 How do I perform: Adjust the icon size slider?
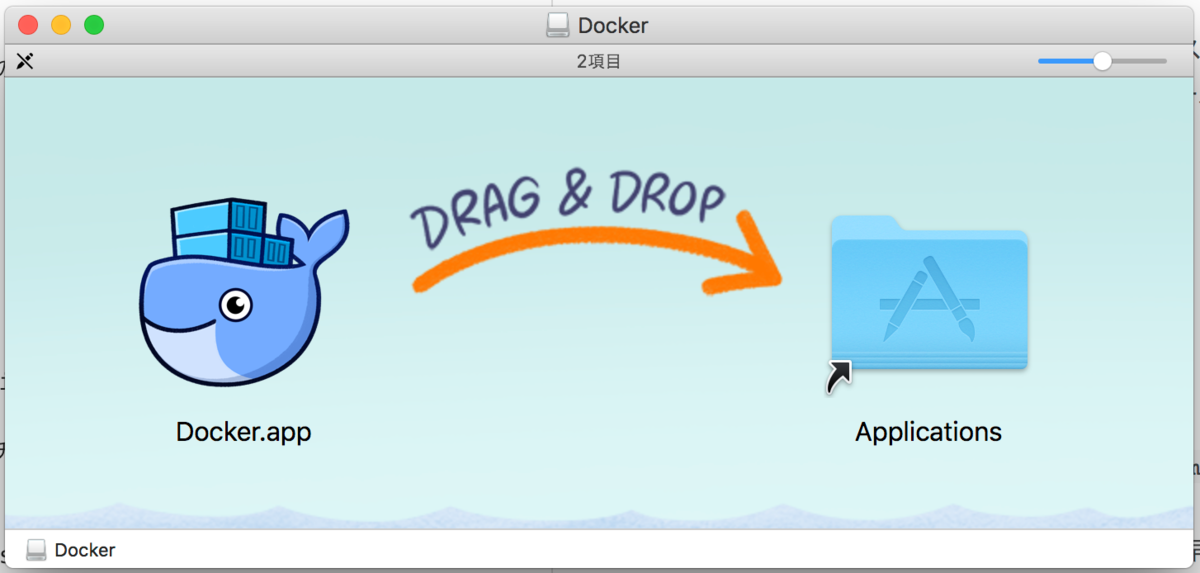click(1102, 61)
